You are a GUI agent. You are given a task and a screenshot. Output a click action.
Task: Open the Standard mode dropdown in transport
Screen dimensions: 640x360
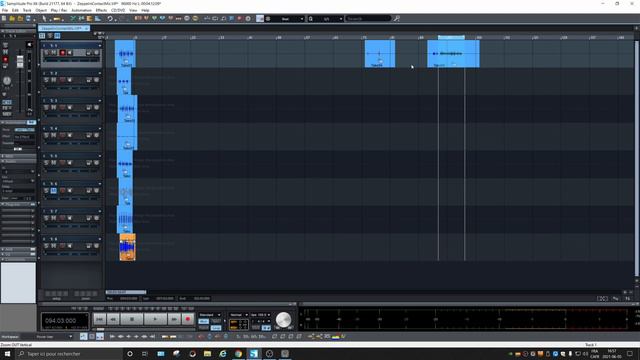pos(210,315)
